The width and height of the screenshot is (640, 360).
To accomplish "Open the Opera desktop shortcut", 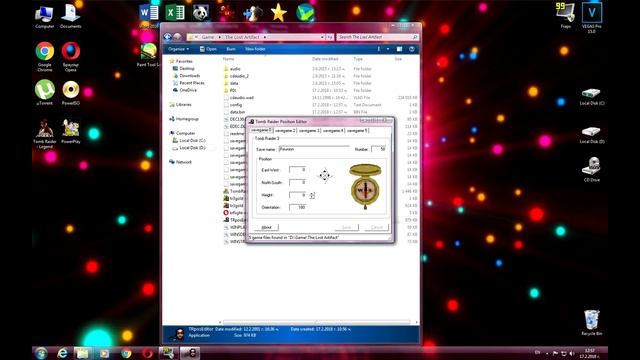I will [71, 56].
